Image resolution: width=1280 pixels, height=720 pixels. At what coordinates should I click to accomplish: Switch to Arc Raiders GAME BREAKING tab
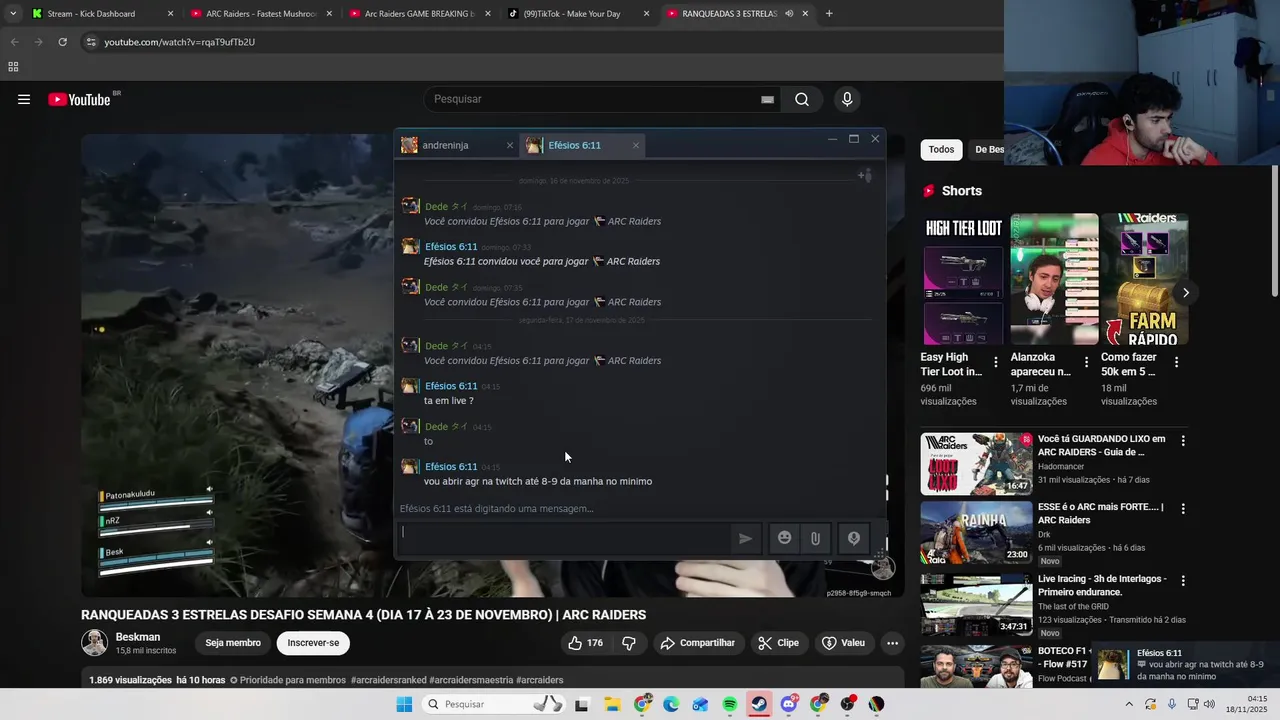coord(419,14)
